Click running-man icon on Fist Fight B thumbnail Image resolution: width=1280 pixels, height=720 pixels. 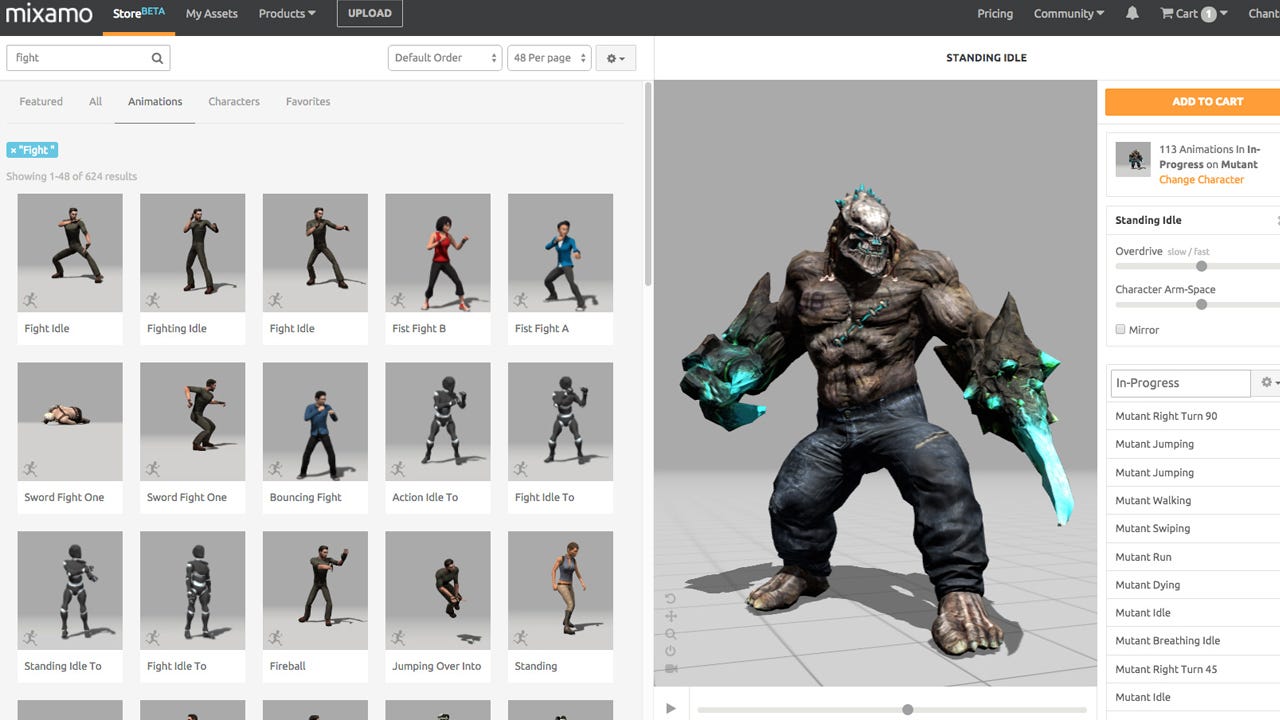(x=398, y=300)
